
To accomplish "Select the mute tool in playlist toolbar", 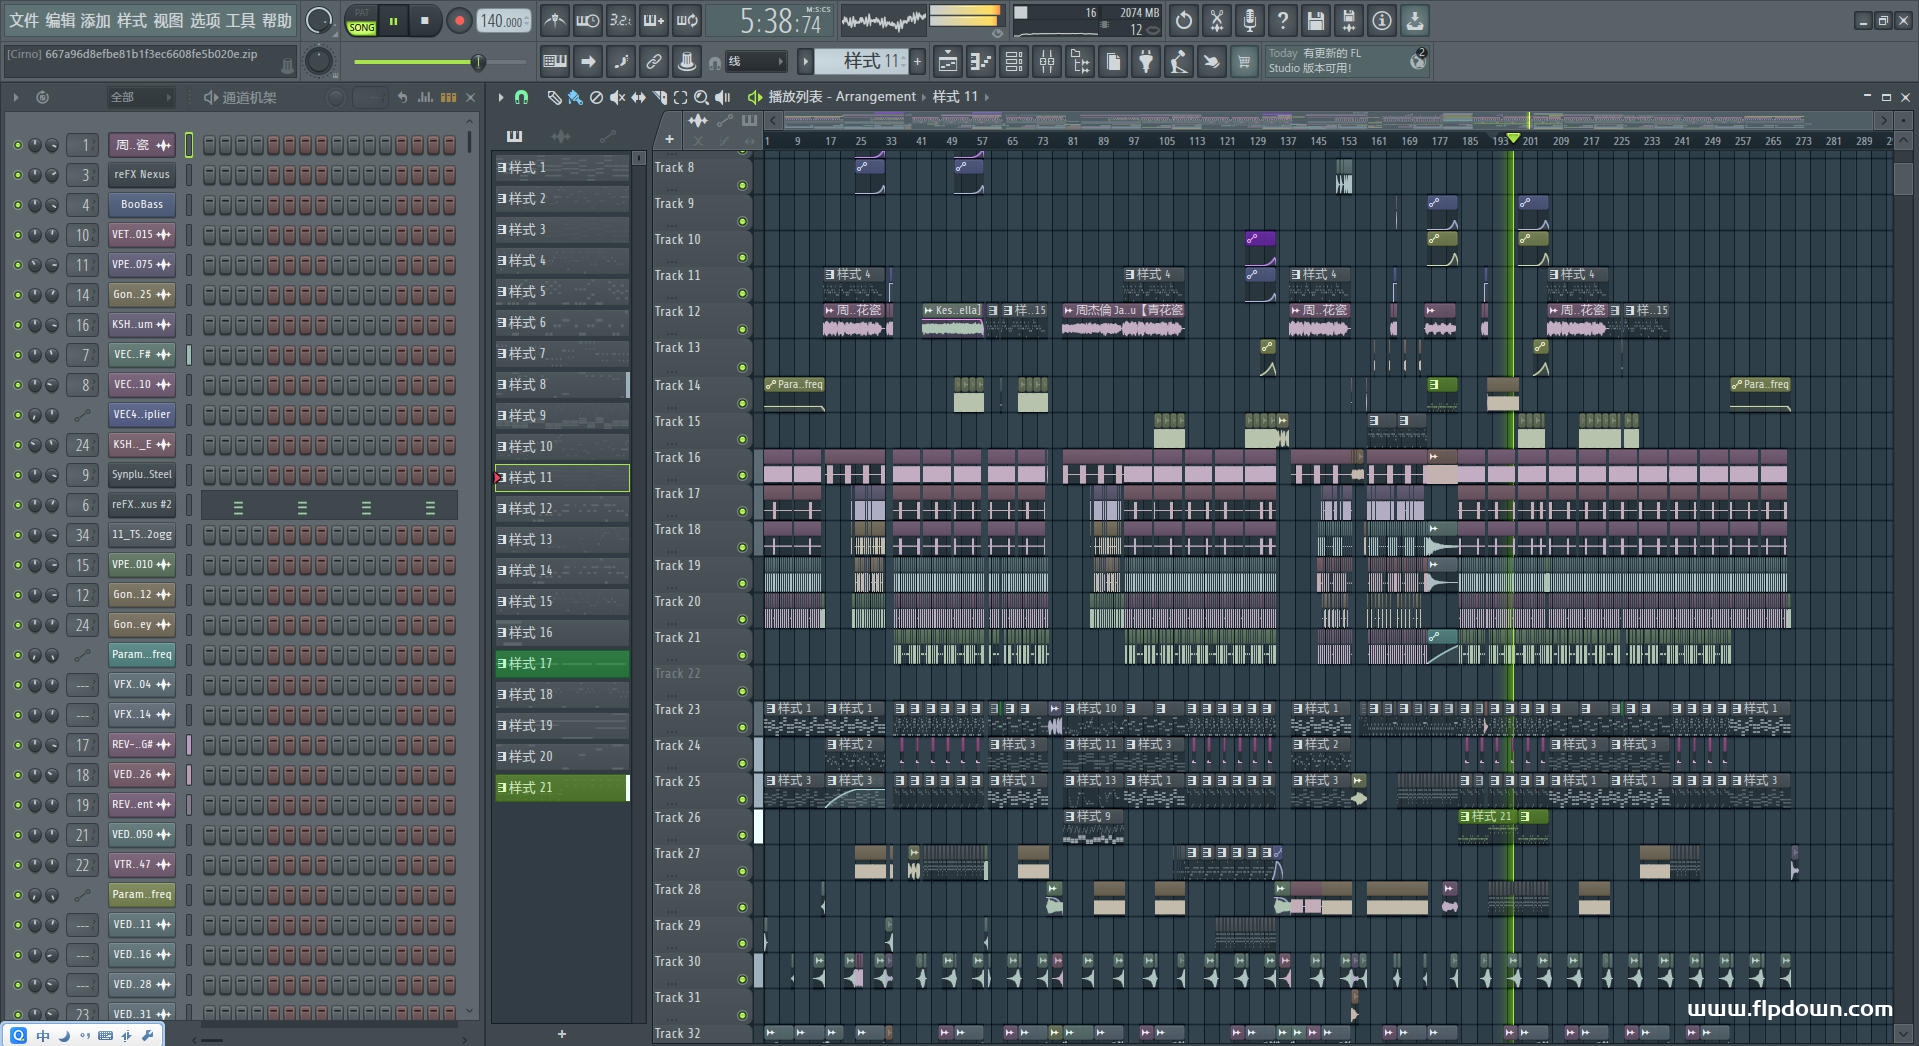I will pos(617,97).
